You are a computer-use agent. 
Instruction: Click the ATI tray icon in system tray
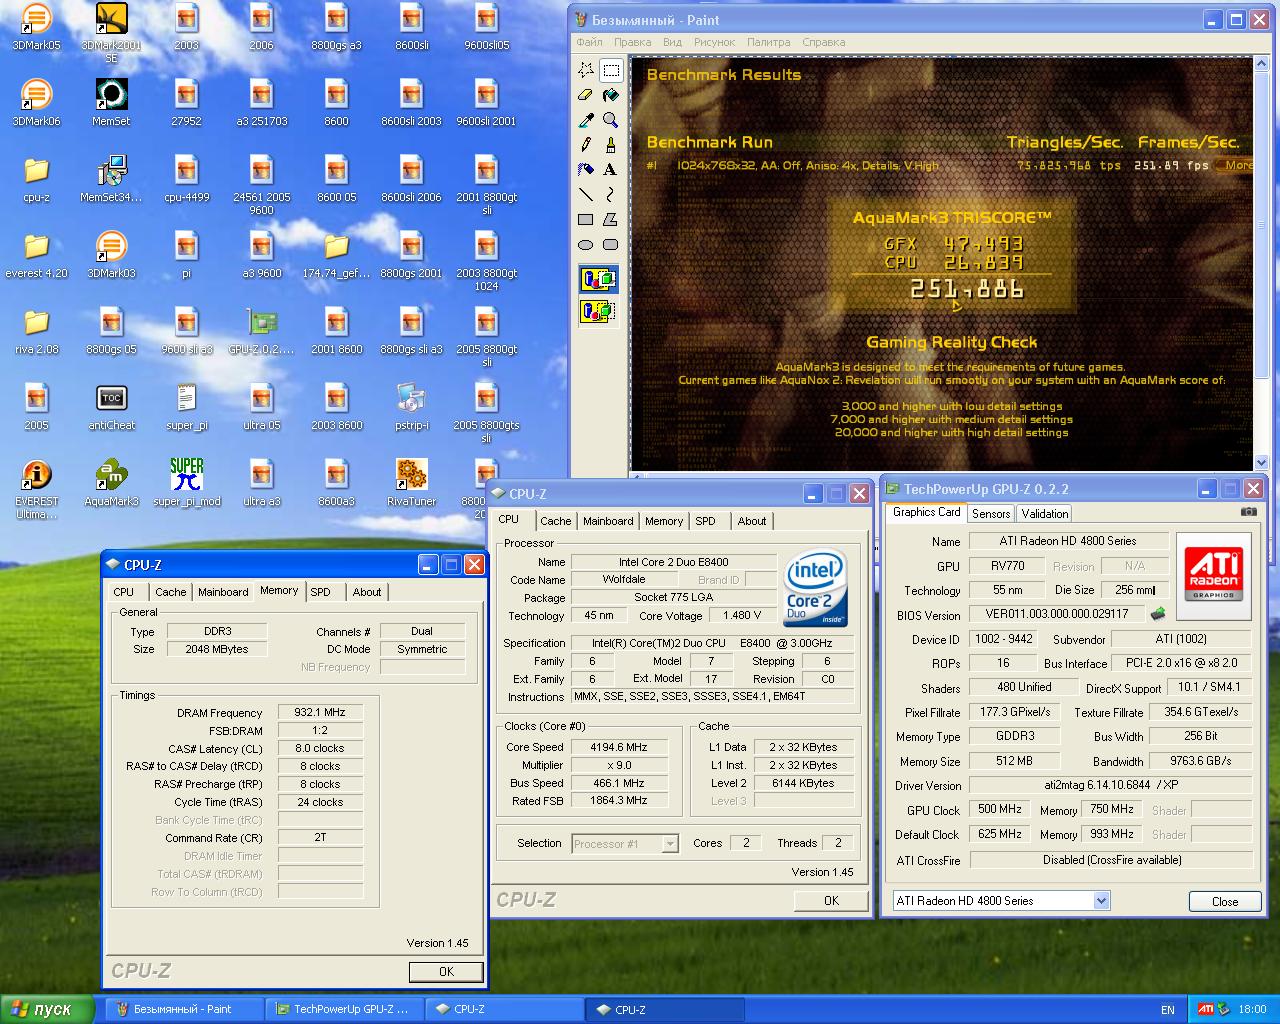point(1206,1009)
